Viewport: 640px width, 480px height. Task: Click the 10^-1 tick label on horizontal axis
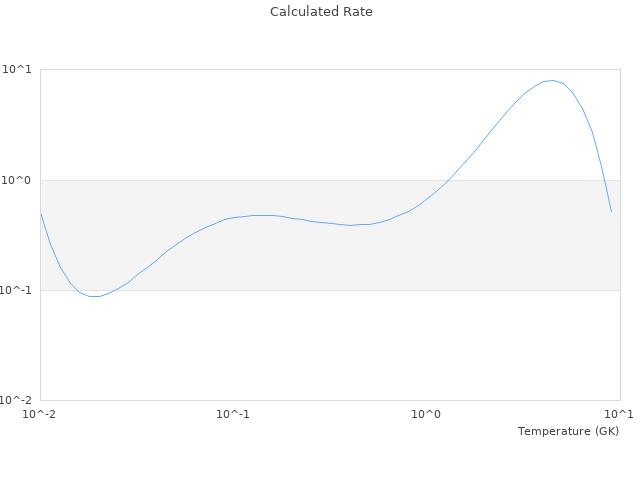(233, 414)
